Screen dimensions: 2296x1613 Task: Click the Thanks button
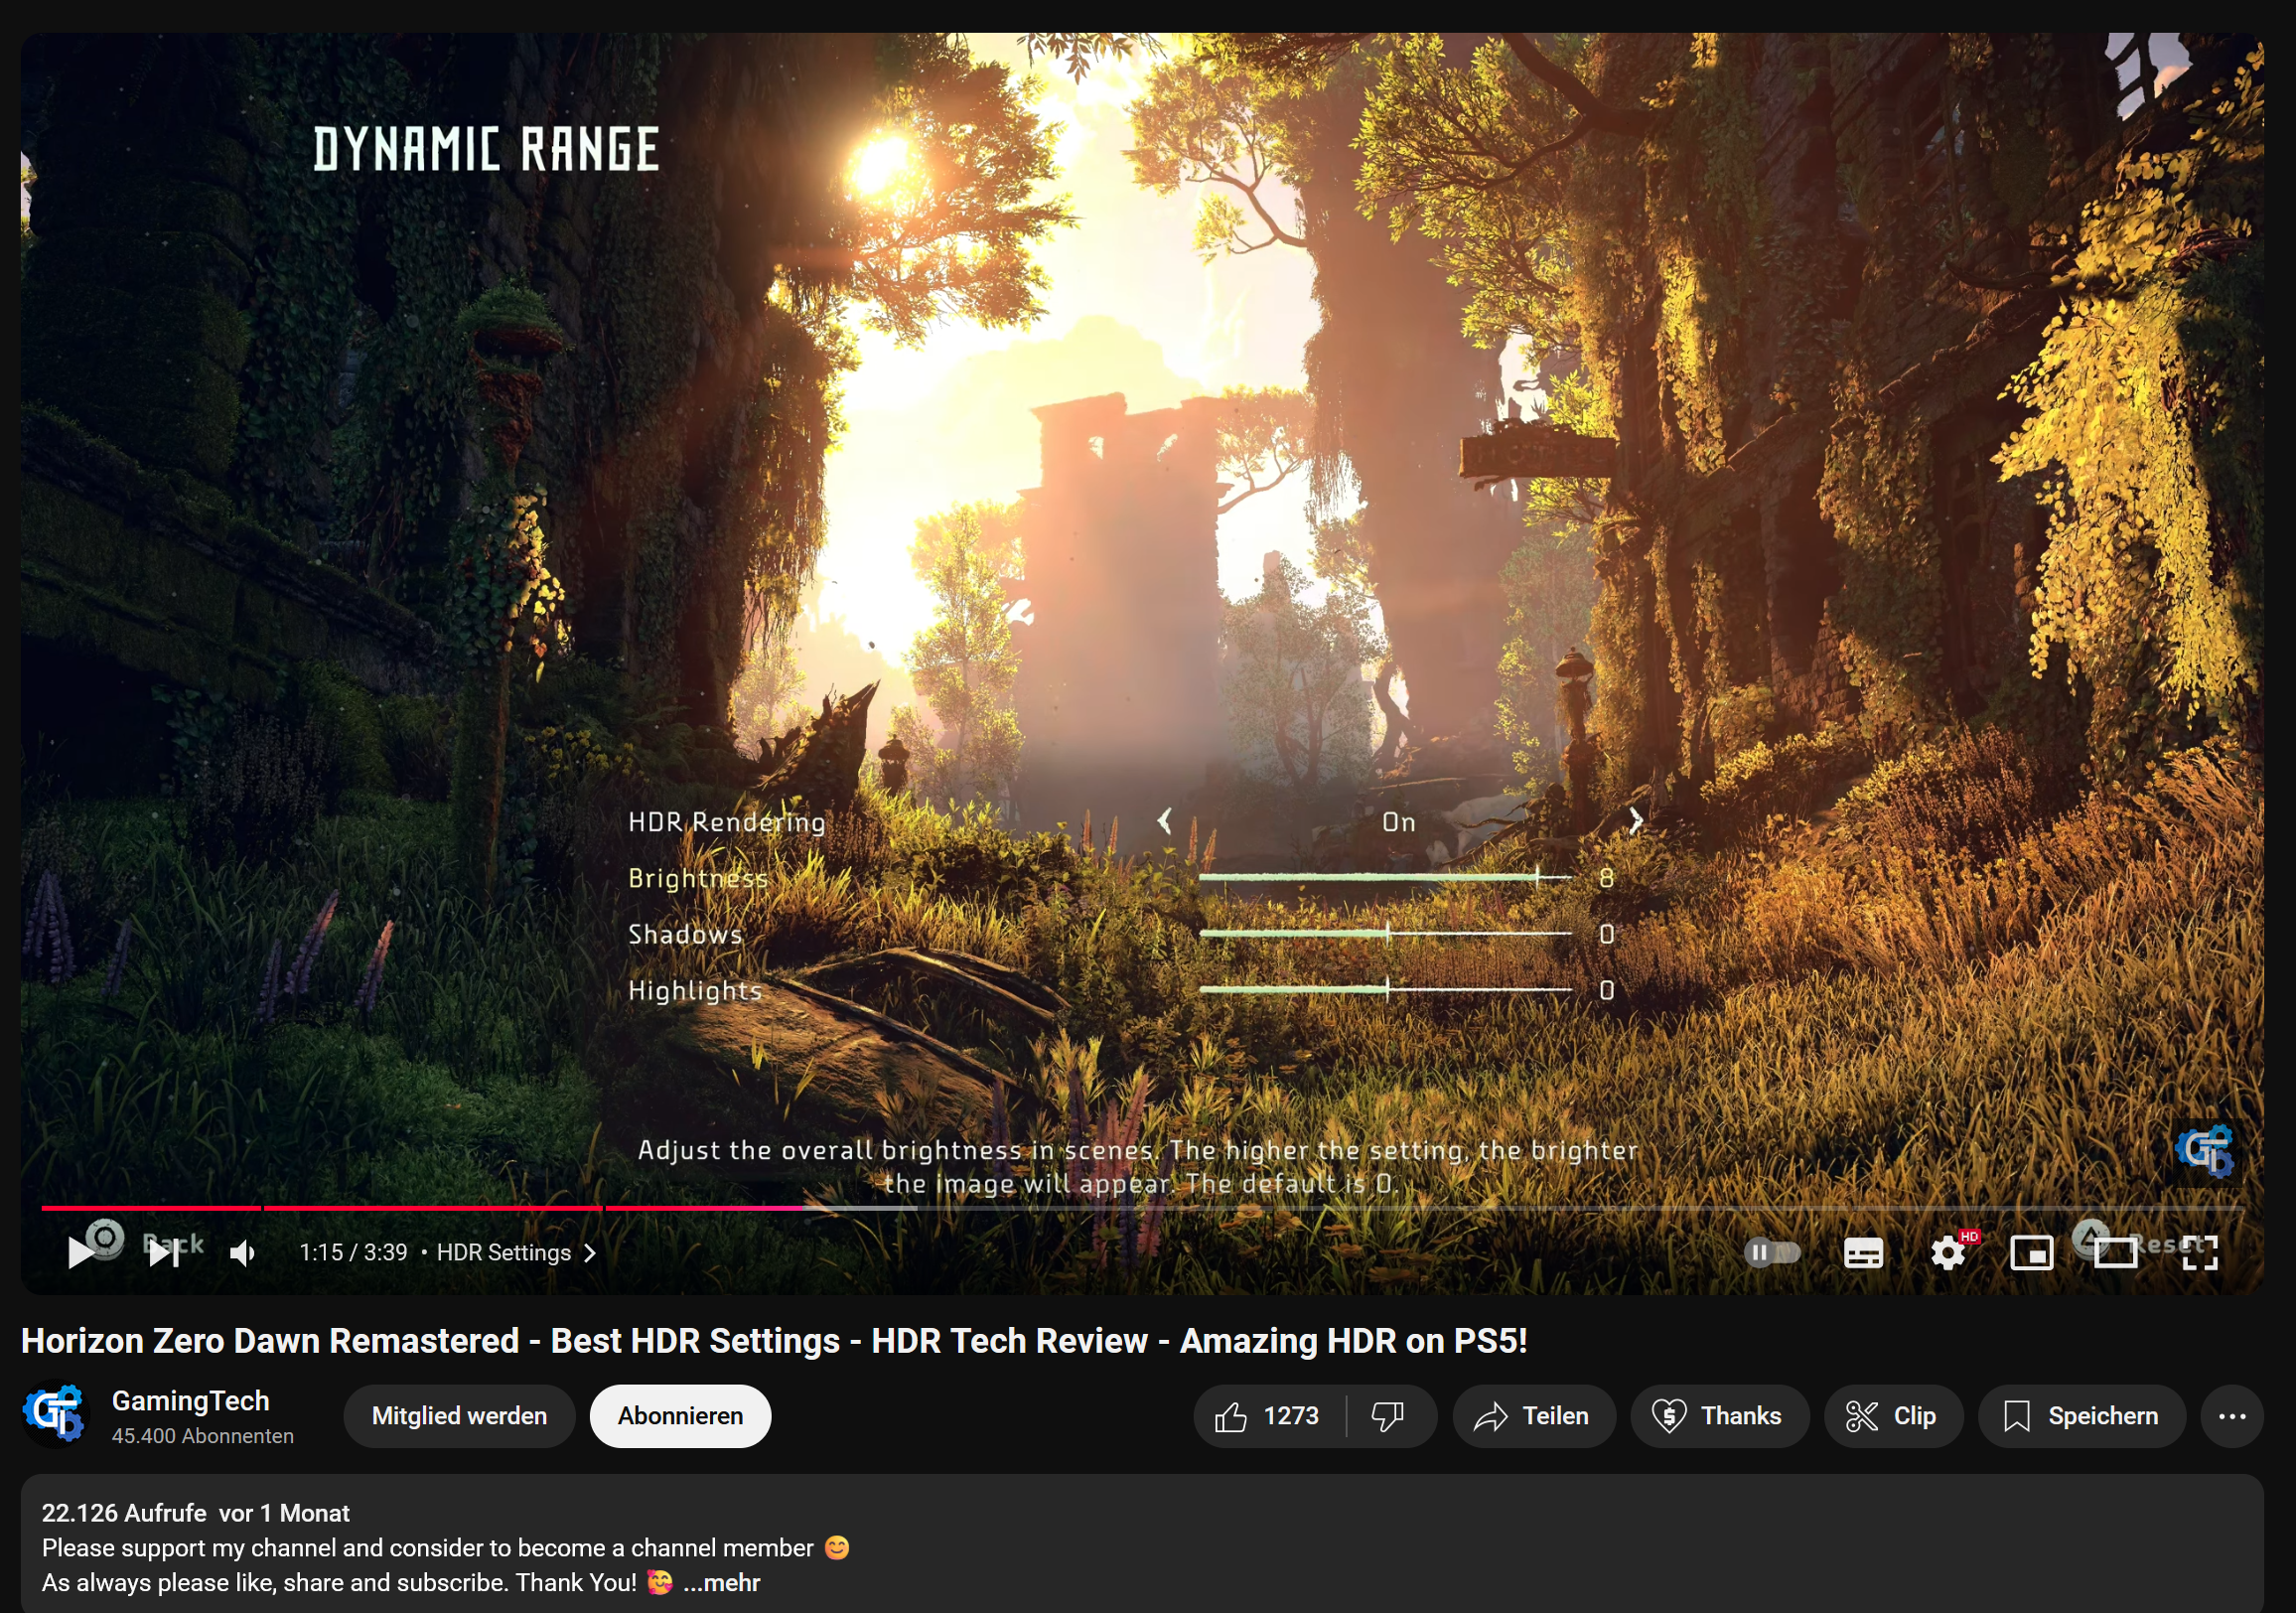point(1718,1416)
